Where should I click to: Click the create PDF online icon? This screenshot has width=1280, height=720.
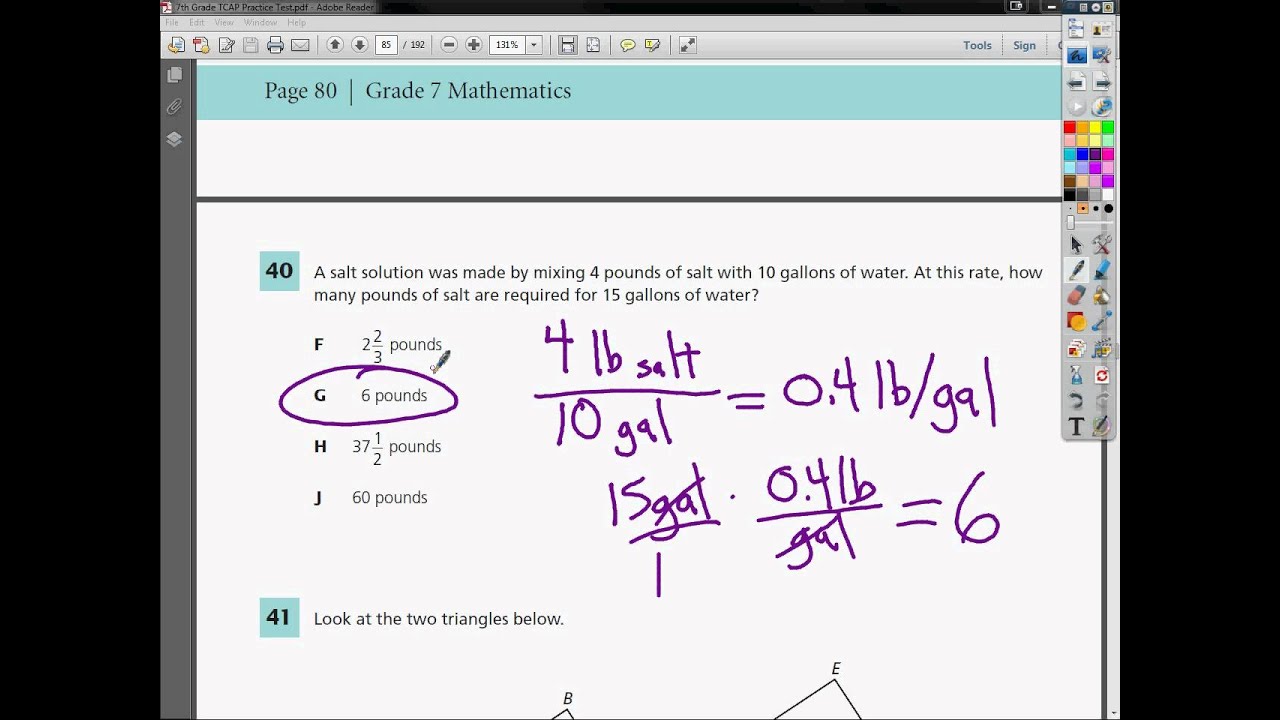click(201, 45)
